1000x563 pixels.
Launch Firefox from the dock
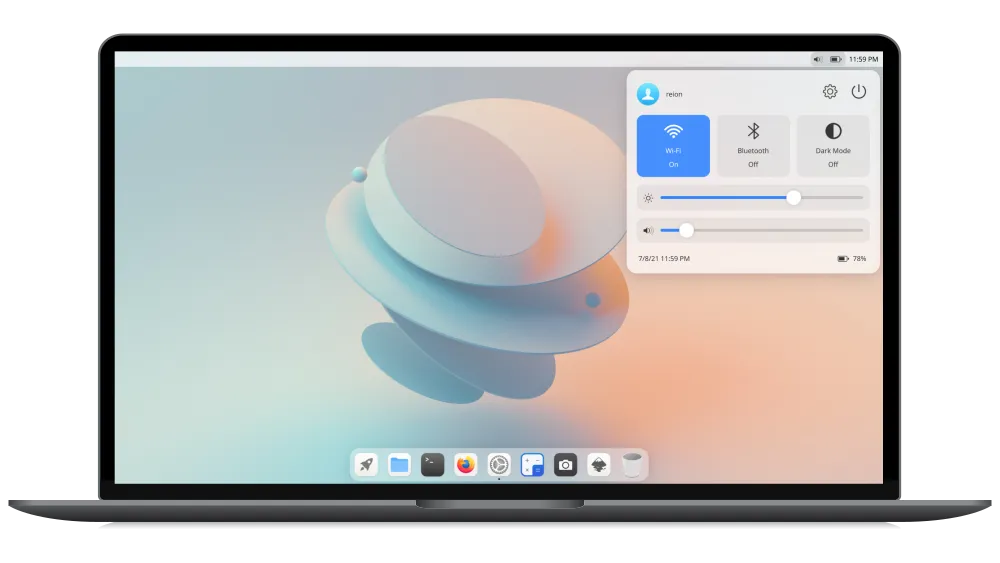tap(466, 465)
